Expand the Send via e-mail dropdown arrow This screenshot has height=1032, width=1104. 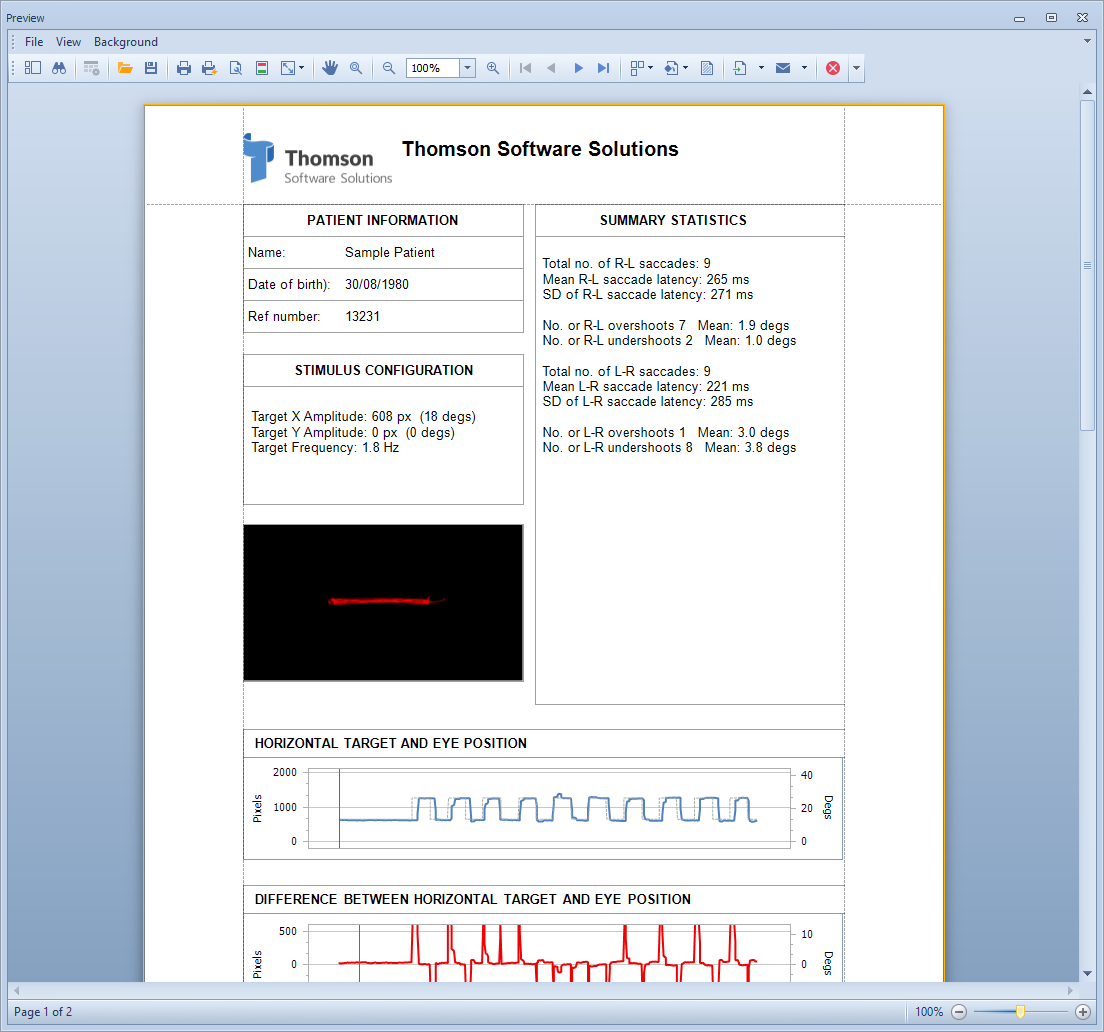click(x=804, y=68)
